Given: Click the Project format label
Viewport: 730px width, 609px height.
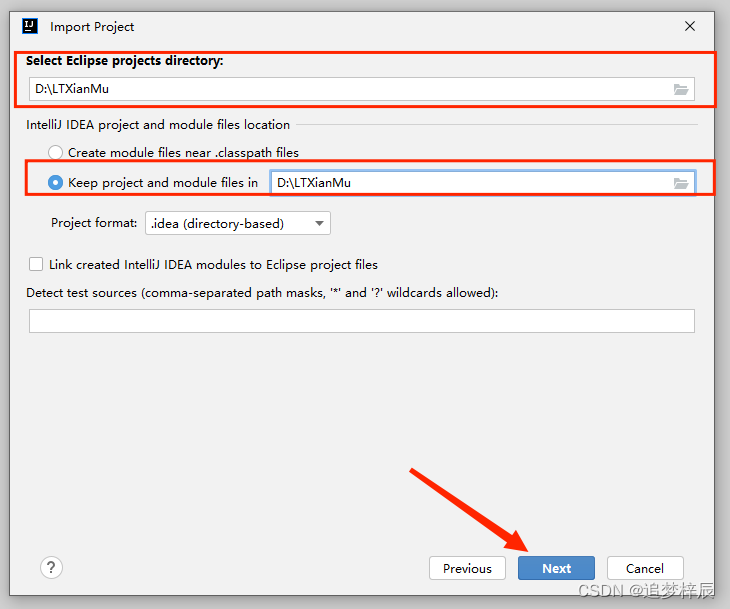Looking at the screenshot, I should [94, 223].
